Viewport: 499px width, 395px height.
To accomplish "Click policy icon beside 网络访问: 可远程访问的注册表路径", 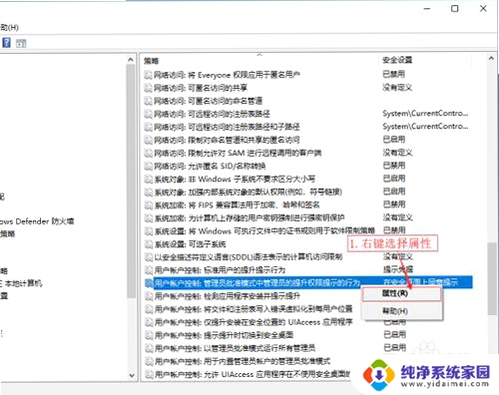I will click(x=148, y=114).
